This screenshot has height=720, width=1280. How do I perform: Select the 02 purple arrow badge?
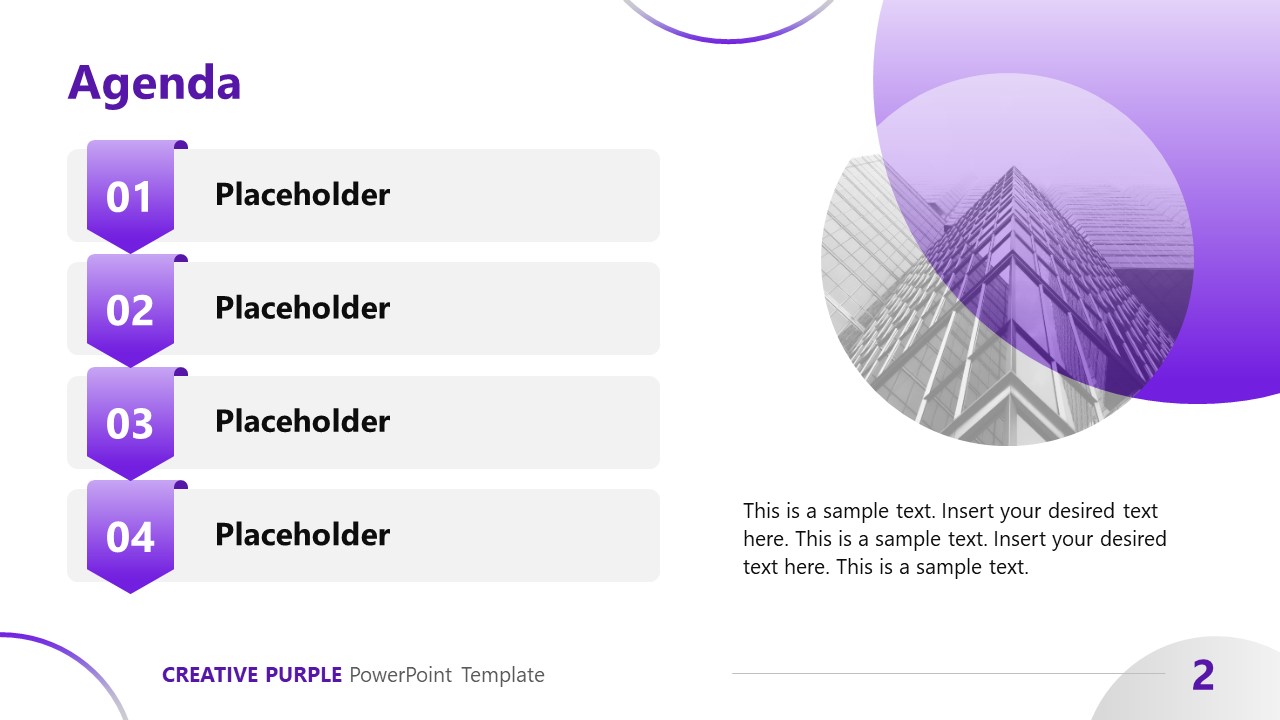[130, 310]
